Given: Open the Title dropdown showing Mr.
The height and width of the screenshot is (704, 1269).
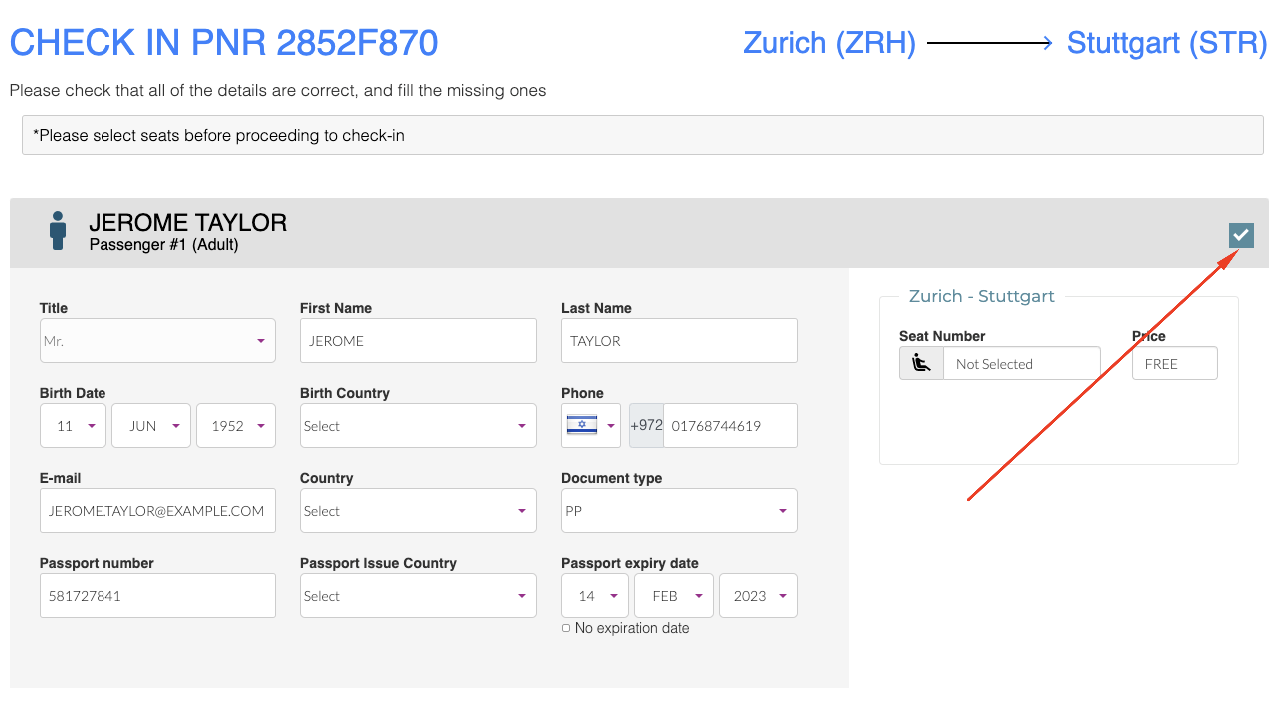Looking at the screenshot, I should (x=158, y=341).
